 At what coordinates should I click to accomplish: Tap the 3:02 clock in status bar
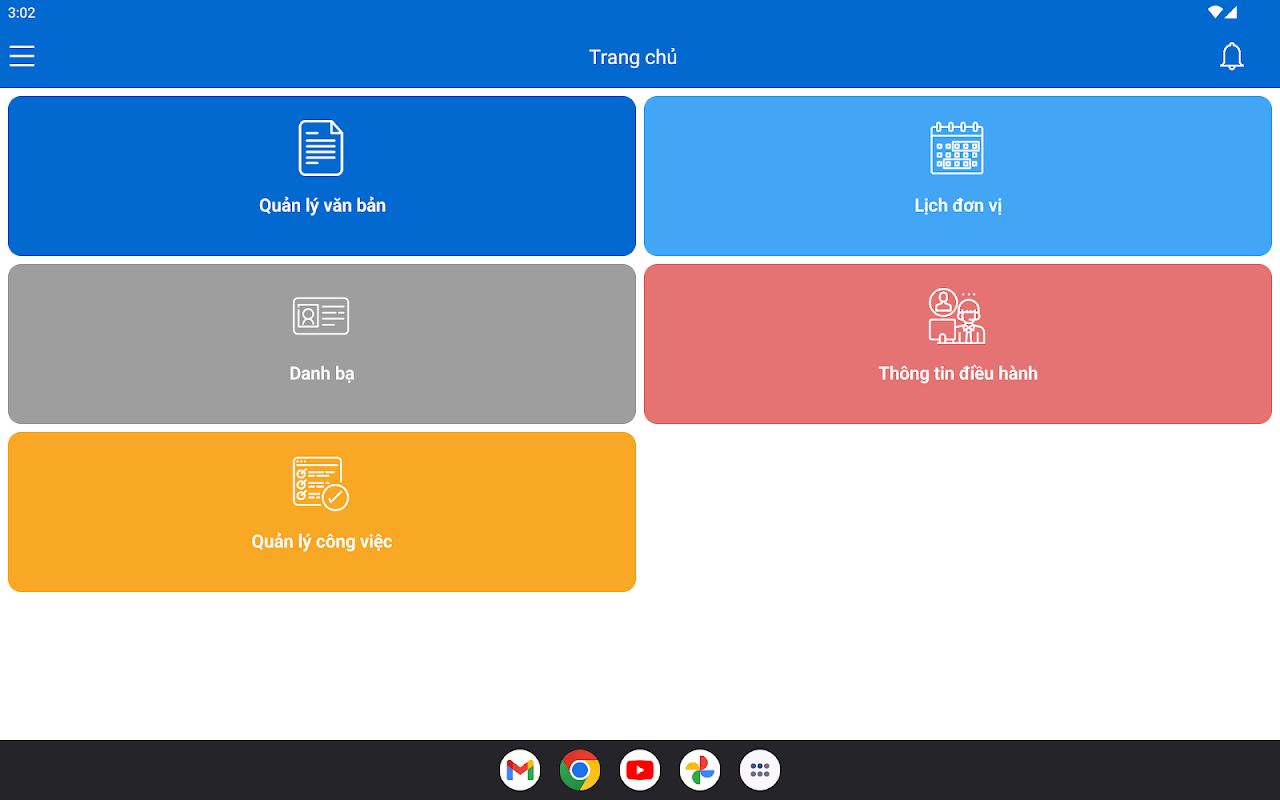22,13
